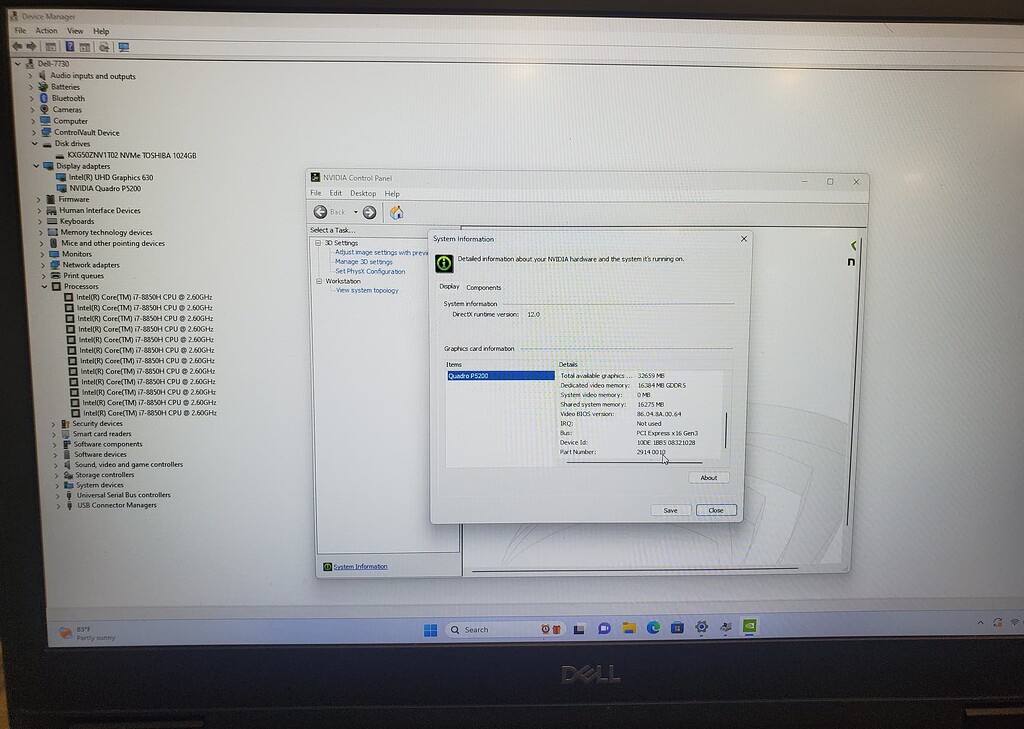The height and width of the screenshot is (729, 1024).
Task: Select the KXG50ZNV1T02 NVMe TOSHIBA drive
Action: pos(132,155)
